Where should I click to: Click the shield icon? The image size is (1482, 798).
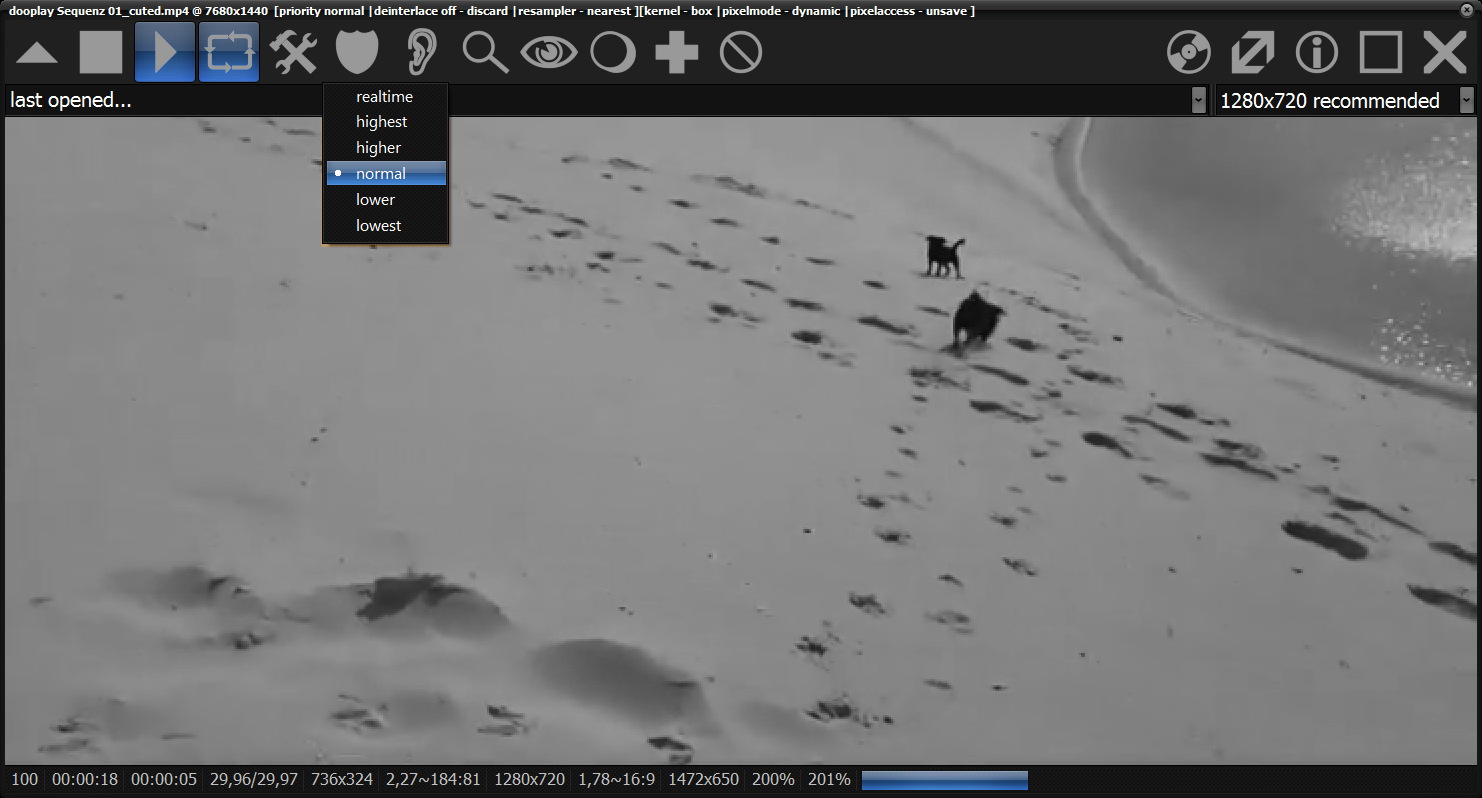pyautogui.click(x=357, y=53)
